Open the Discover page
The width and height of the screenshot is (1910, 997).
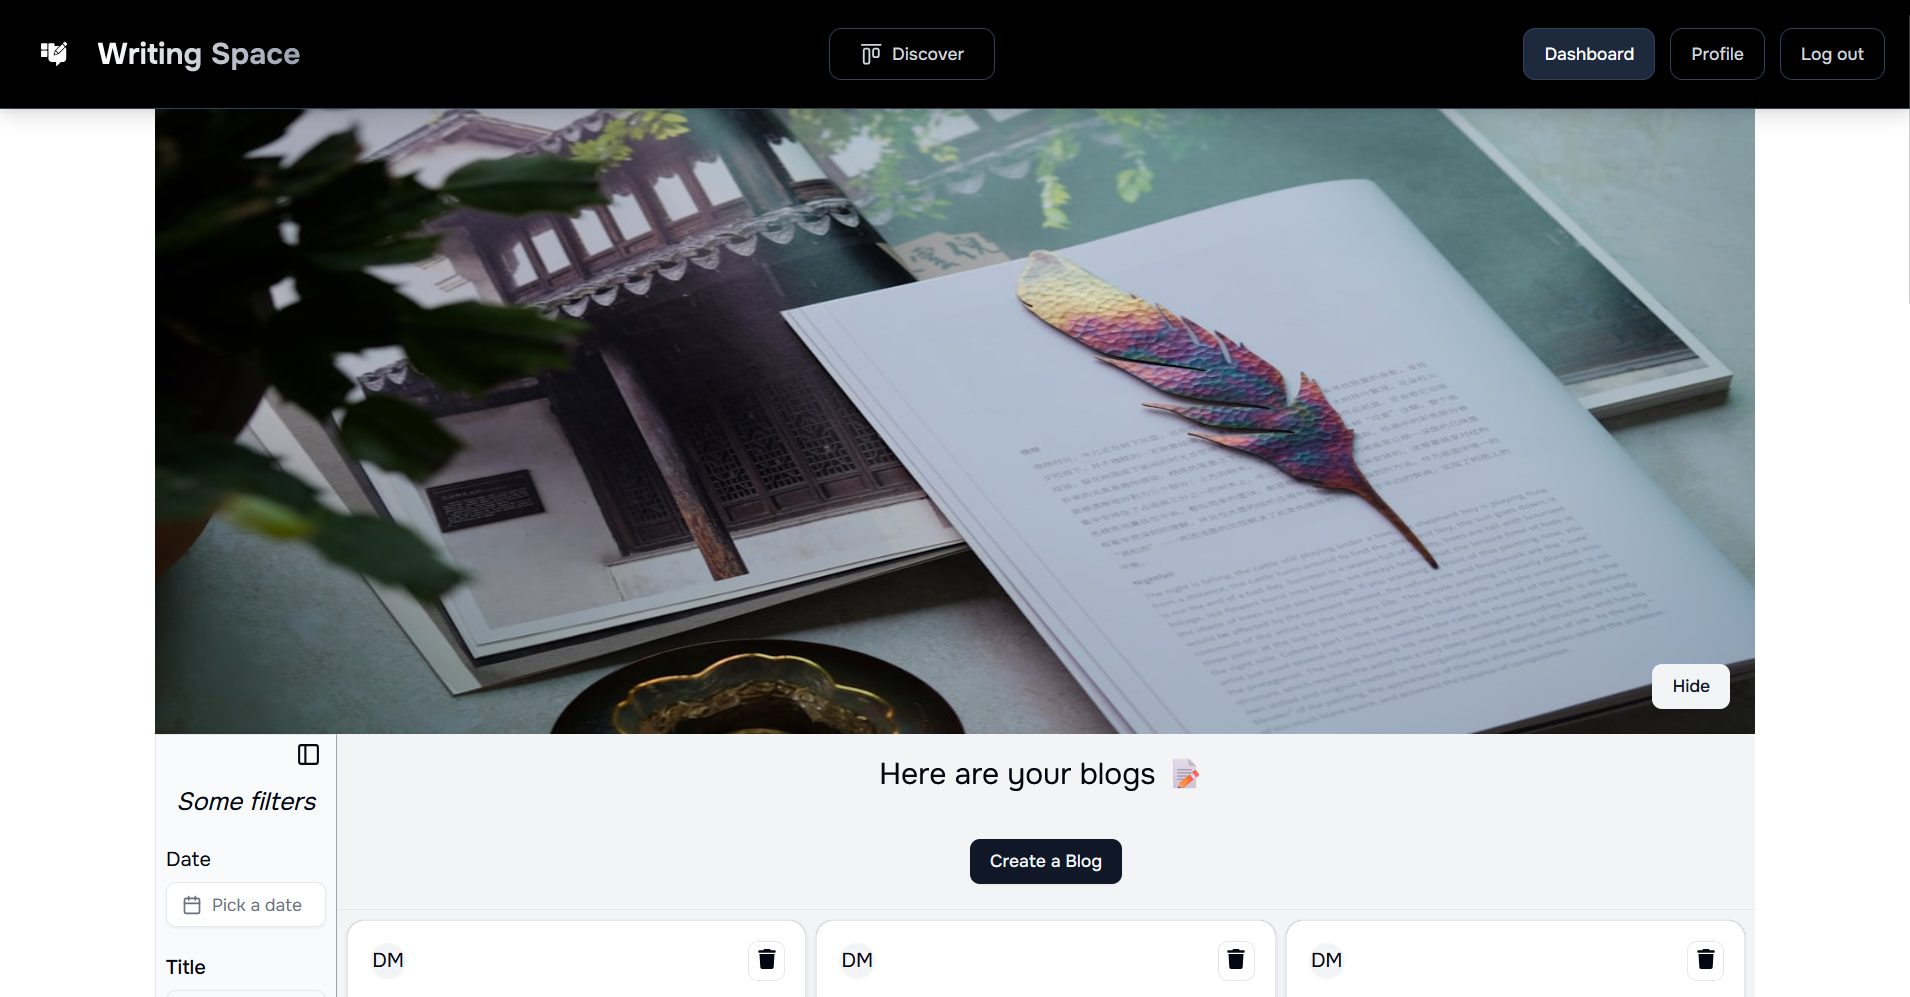coord(911,54)
